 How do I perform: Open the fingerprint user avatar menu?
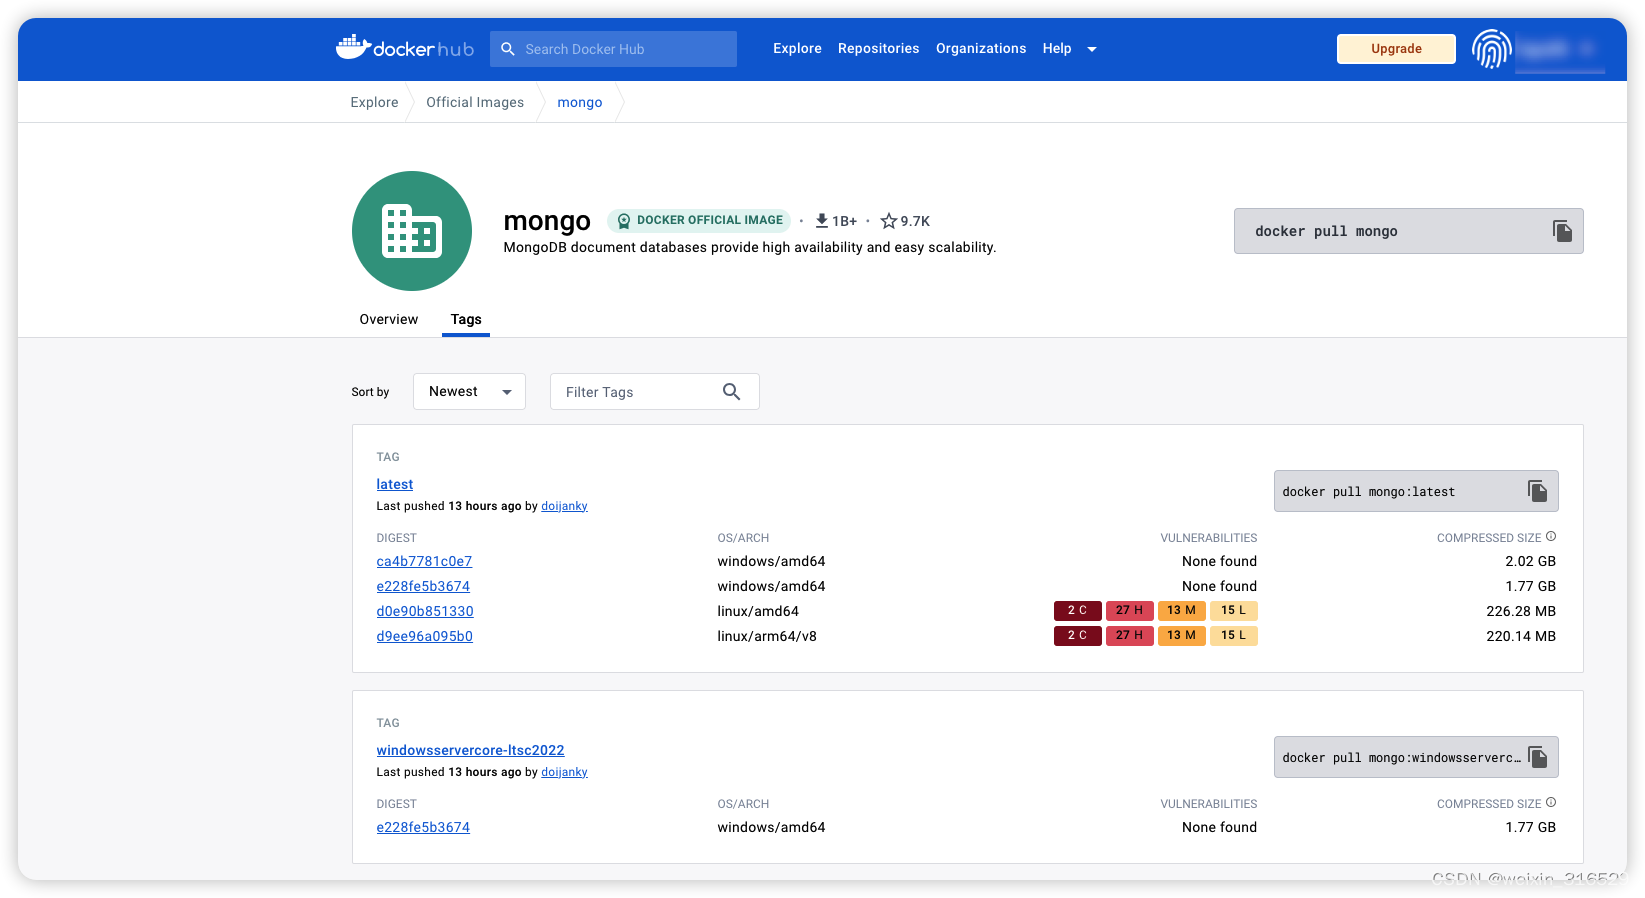(1491, 49)
